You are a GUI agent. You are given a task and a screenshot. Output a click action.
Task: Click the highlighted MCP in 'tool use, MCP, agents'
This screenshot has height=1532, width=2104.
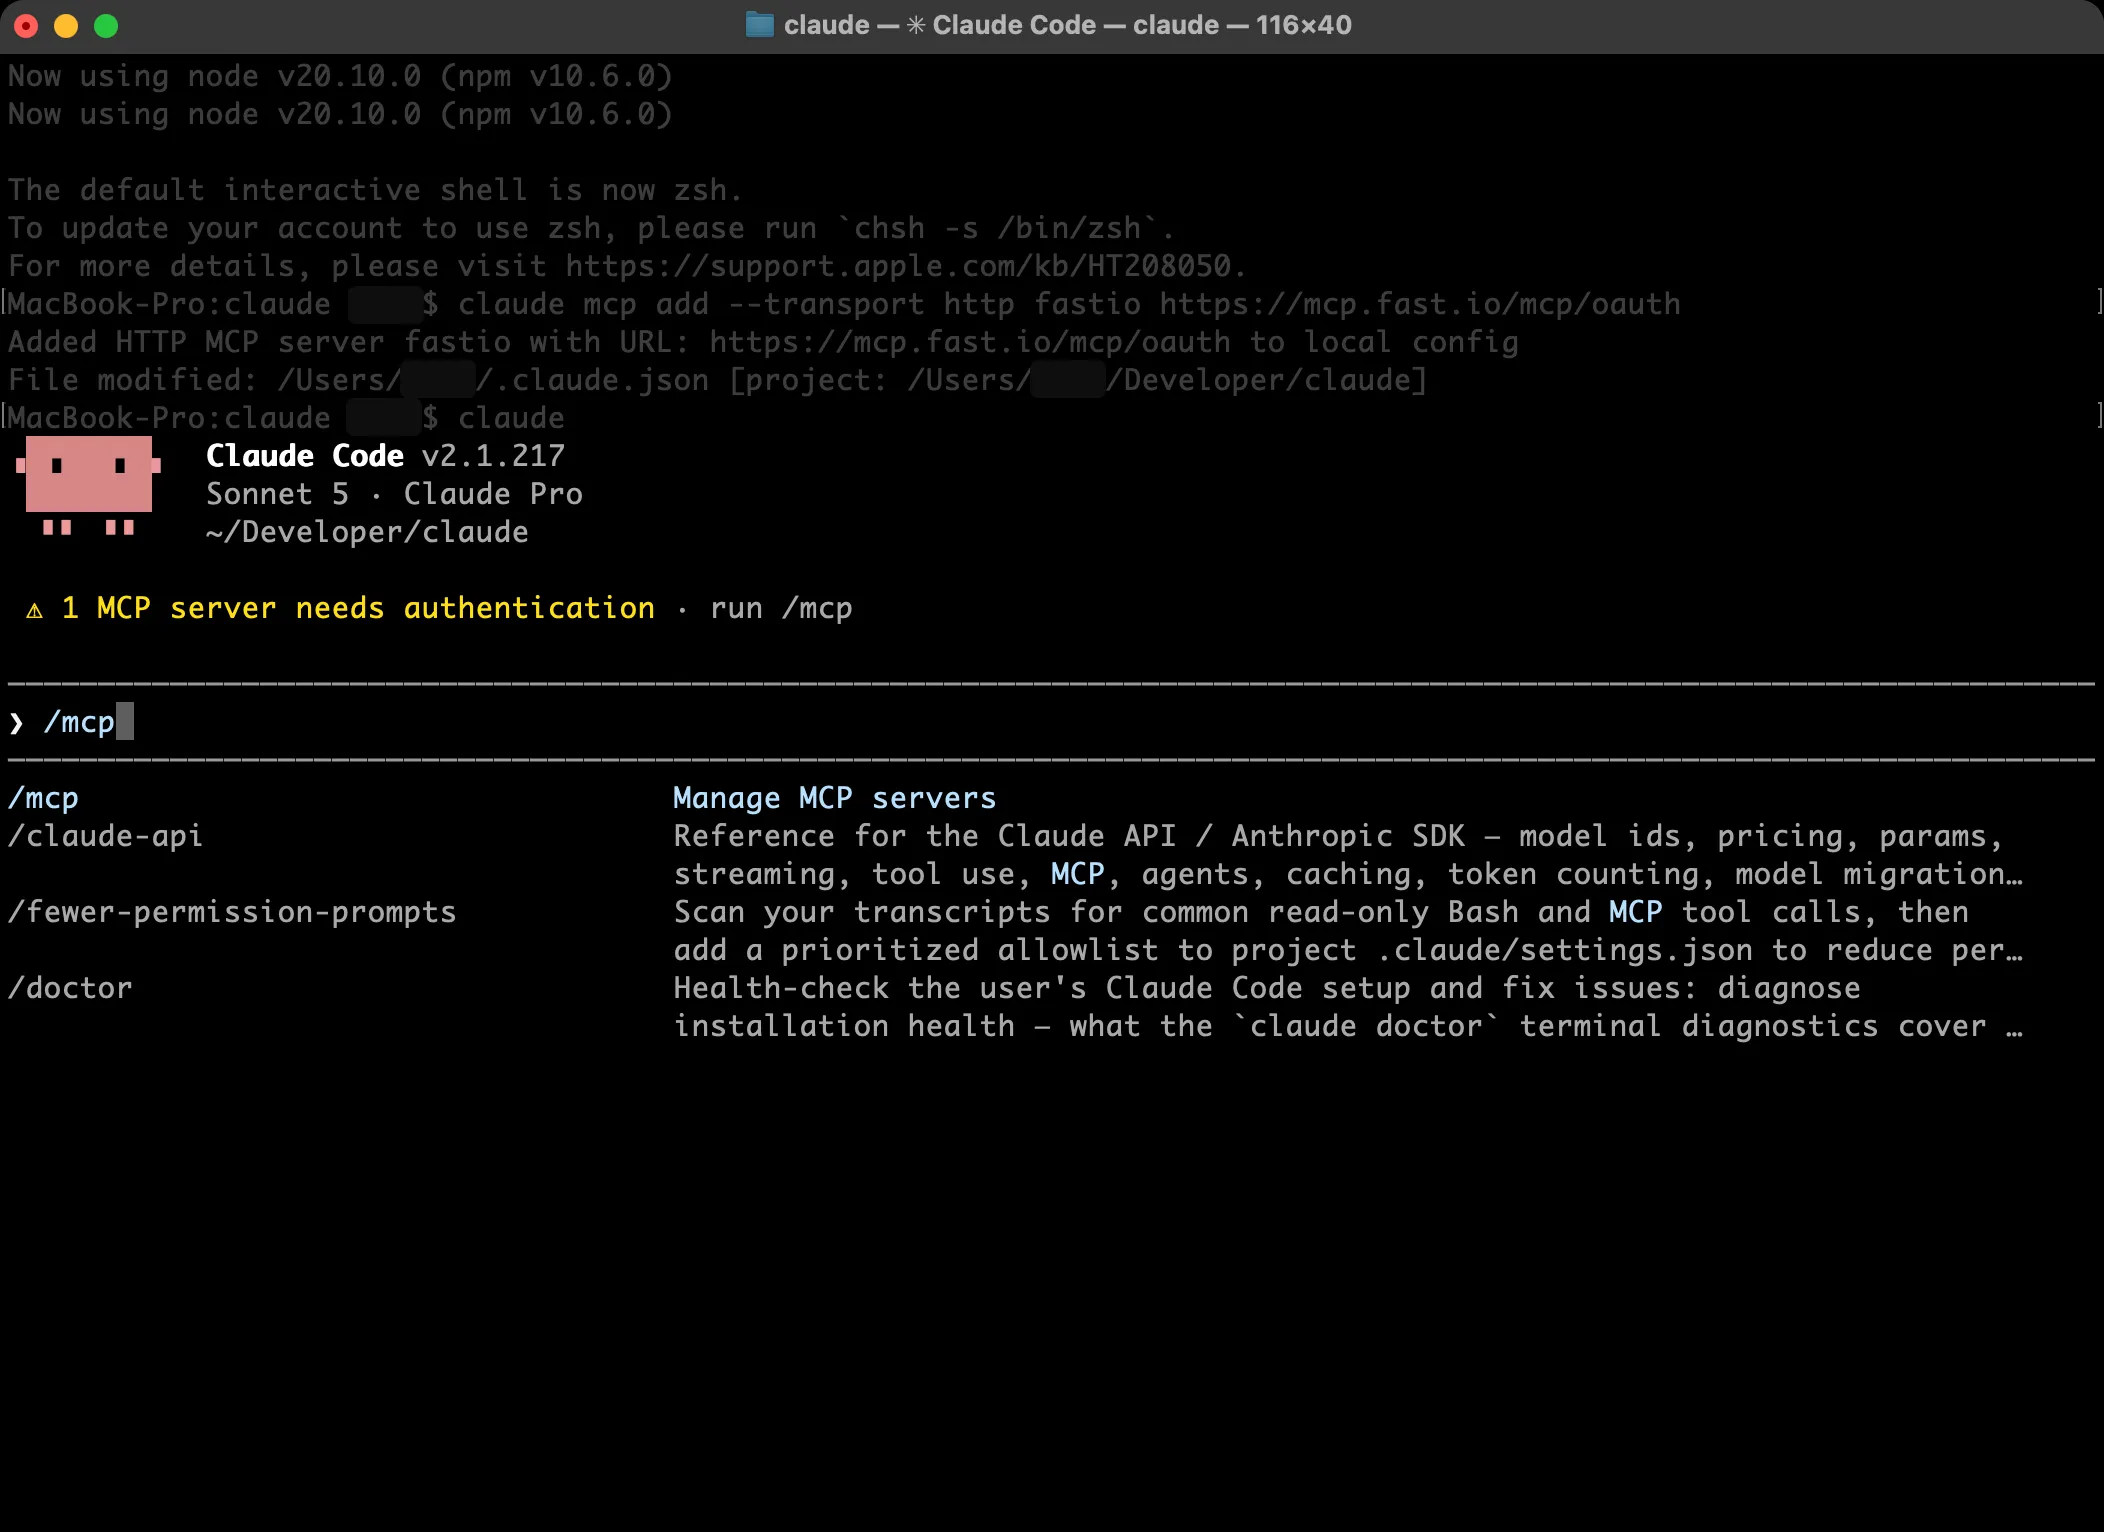(1077, 874)
